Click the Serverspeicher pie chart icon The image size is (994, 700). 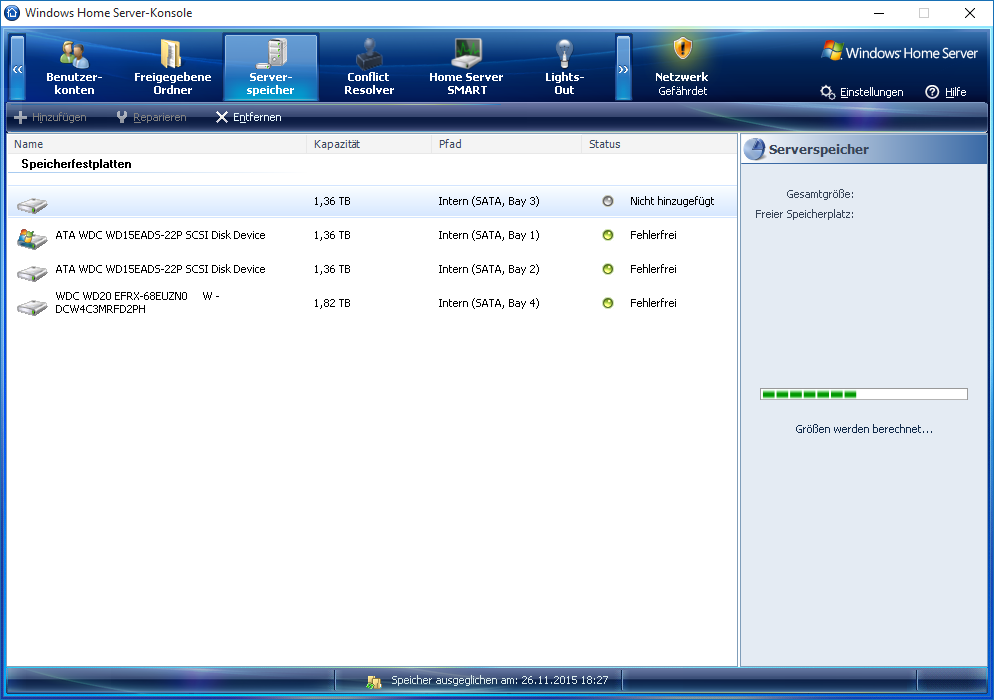(754, 149)
